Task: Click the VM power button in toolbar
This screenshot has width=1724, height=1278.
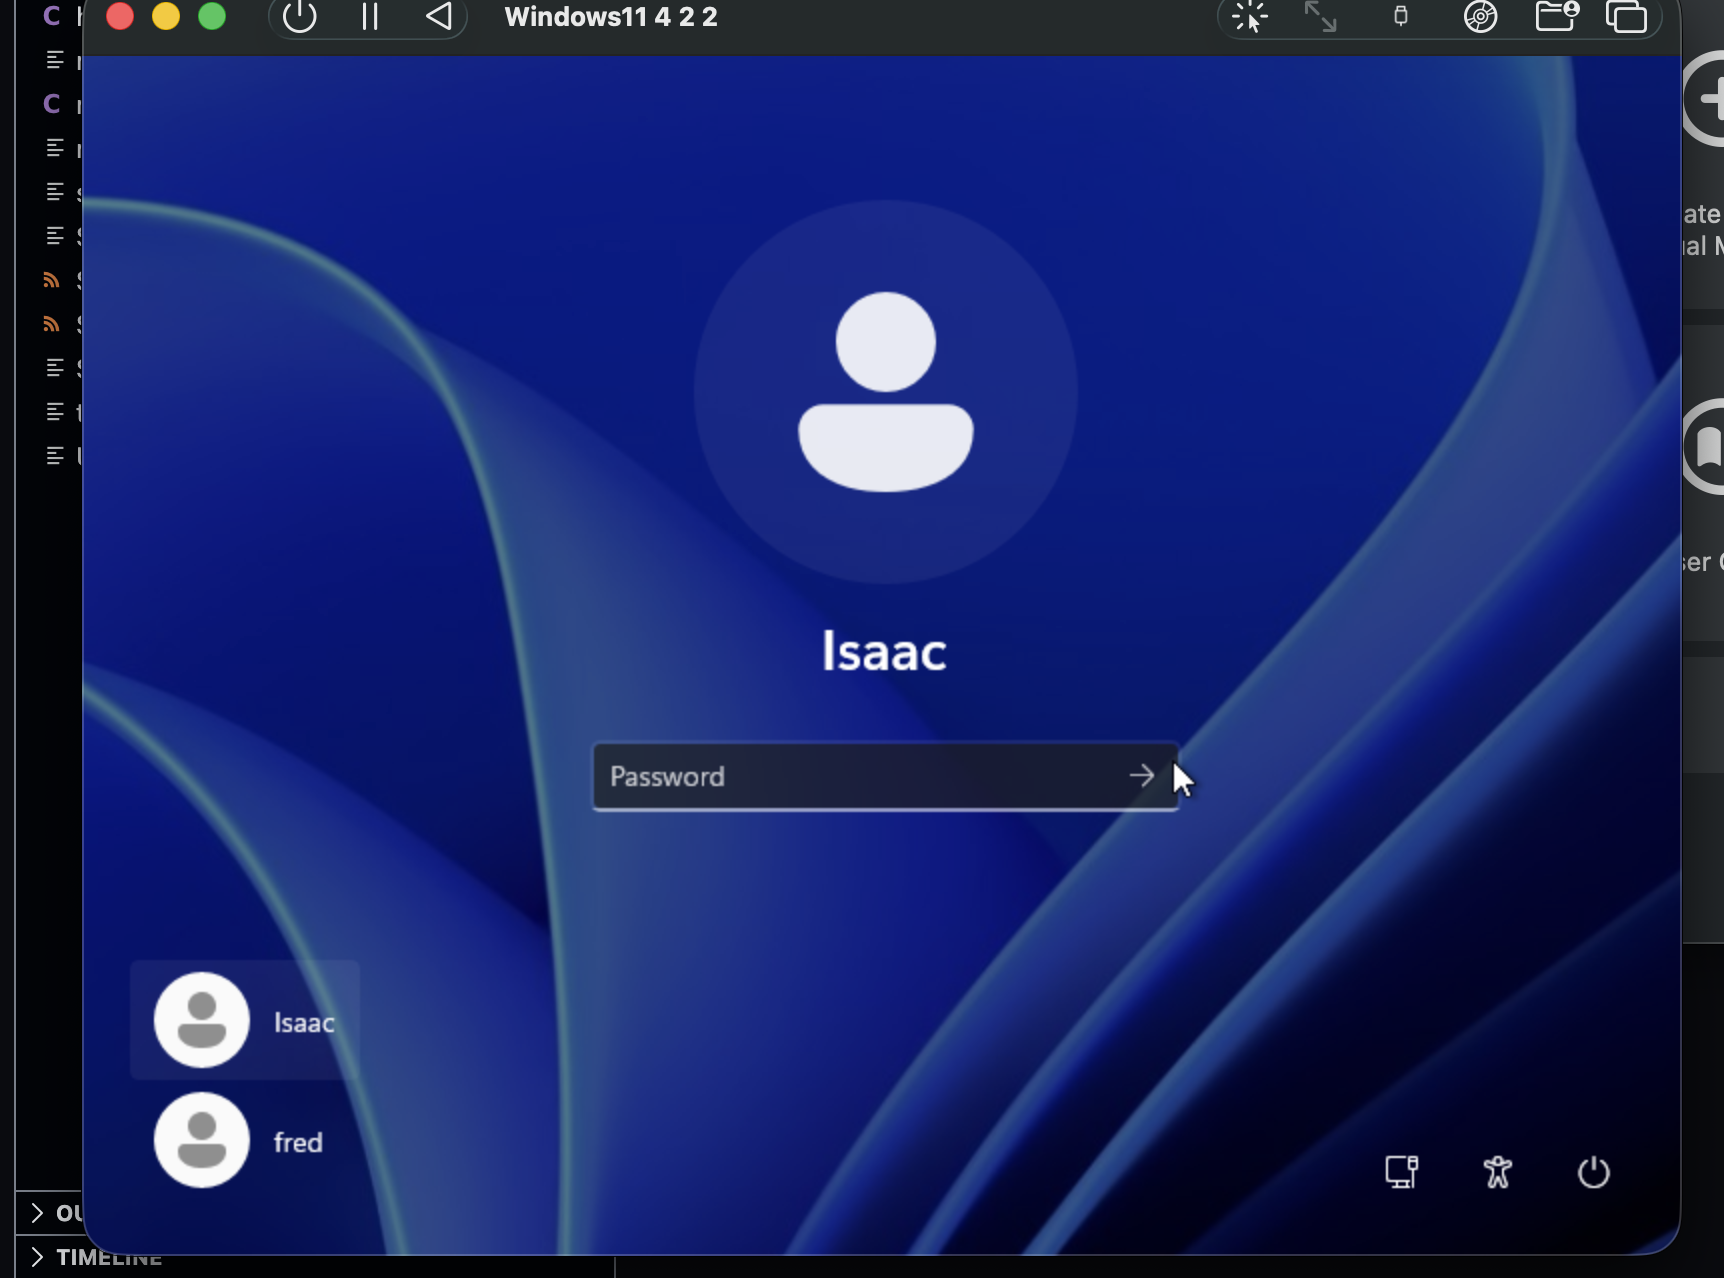Action: click(299, 16)
